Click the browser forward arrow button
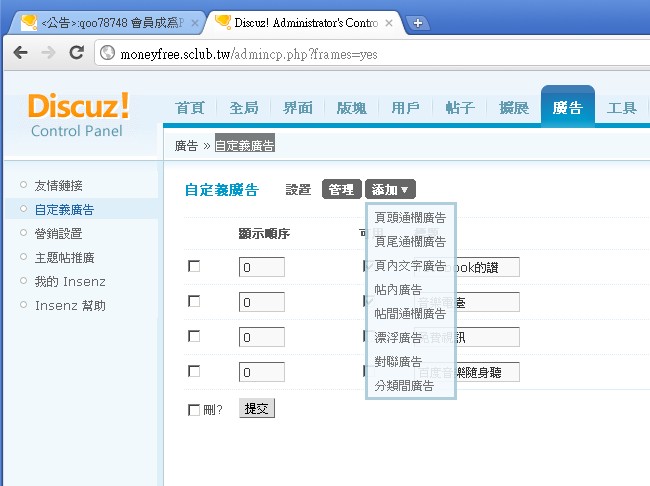The image size is (650, 486). (48, 52)
